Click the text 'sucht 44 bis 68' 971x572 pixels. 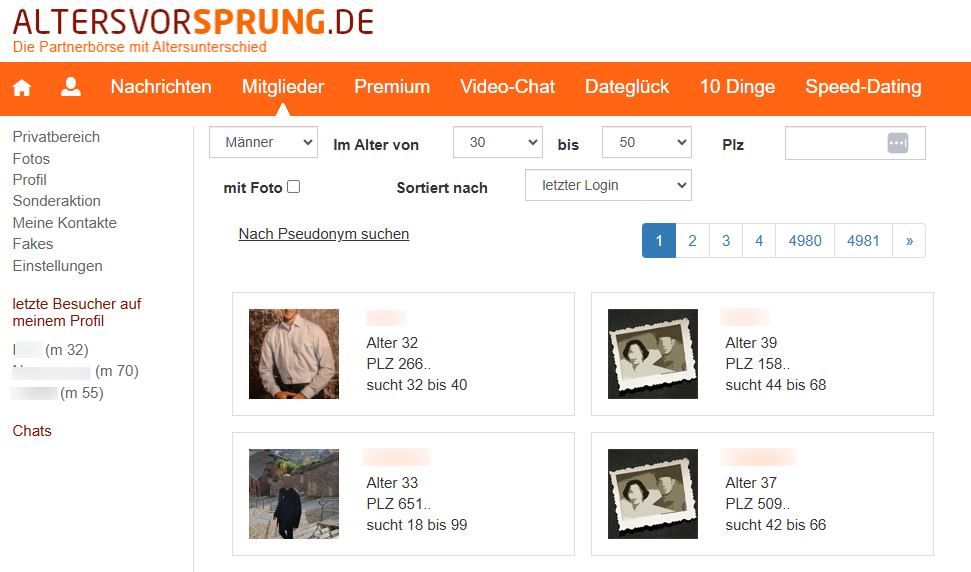[x=776, y=385]
